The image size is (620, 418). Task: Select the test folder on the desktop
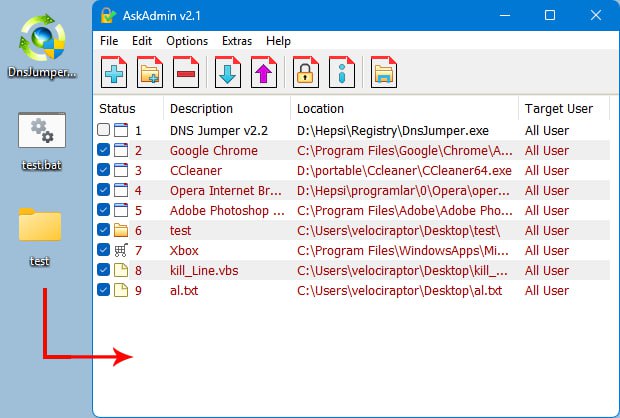(40, 224)
